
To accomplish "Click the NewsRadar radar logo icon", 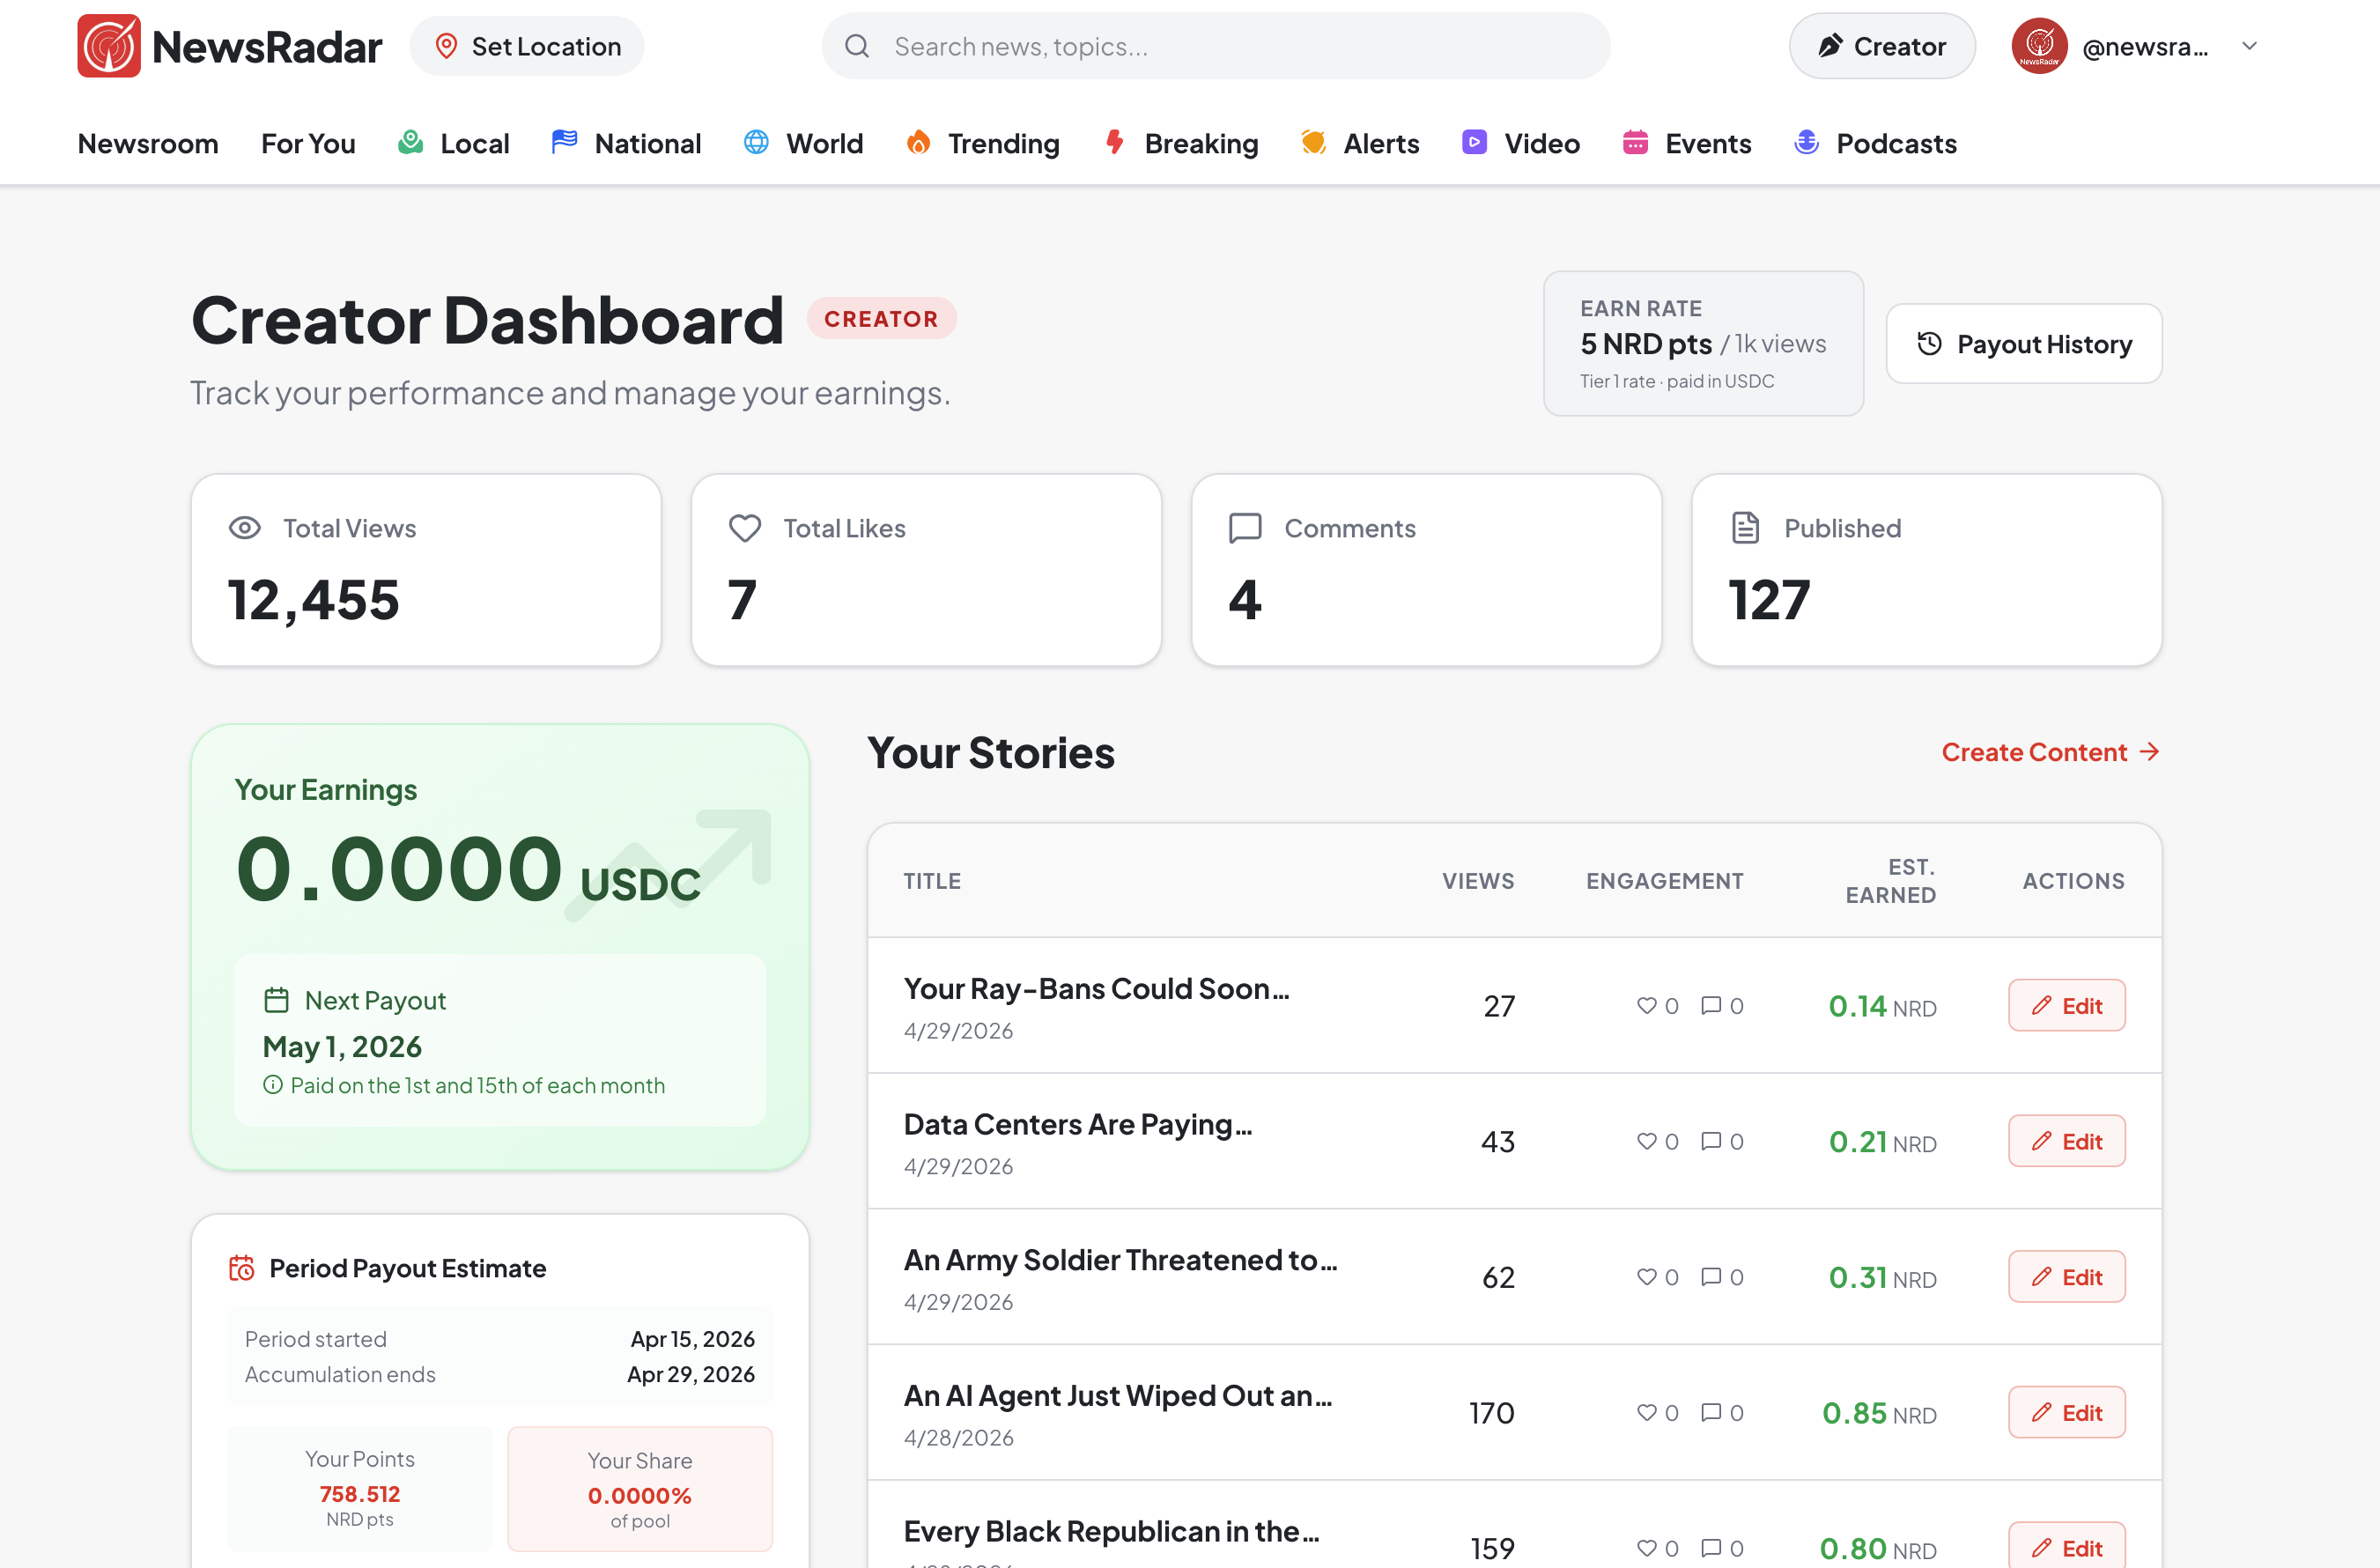I will [109, 46].
